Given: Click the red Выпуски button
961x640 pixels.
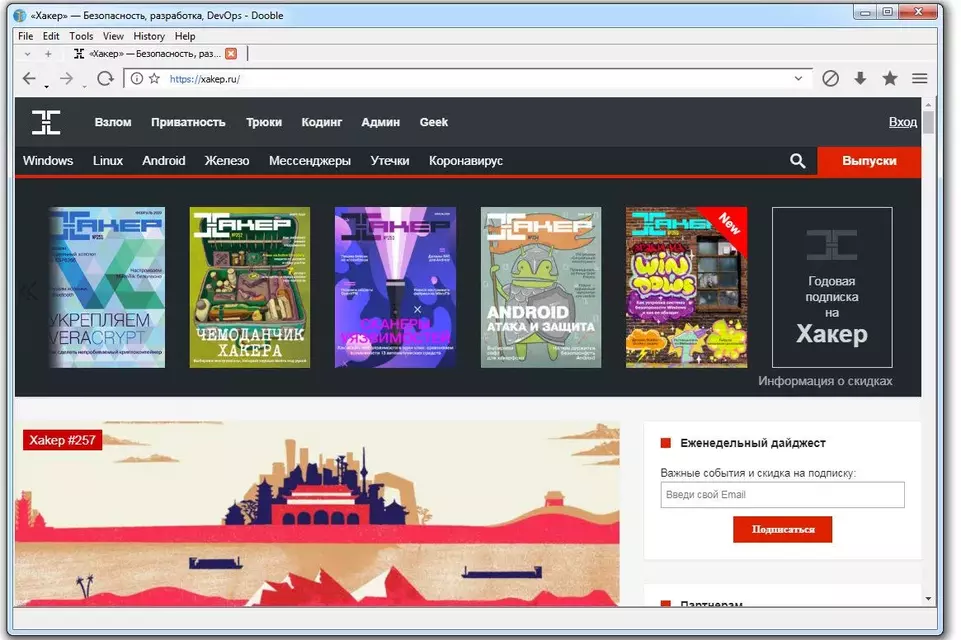Looking at the screenshot, I should tap(869, 161).
